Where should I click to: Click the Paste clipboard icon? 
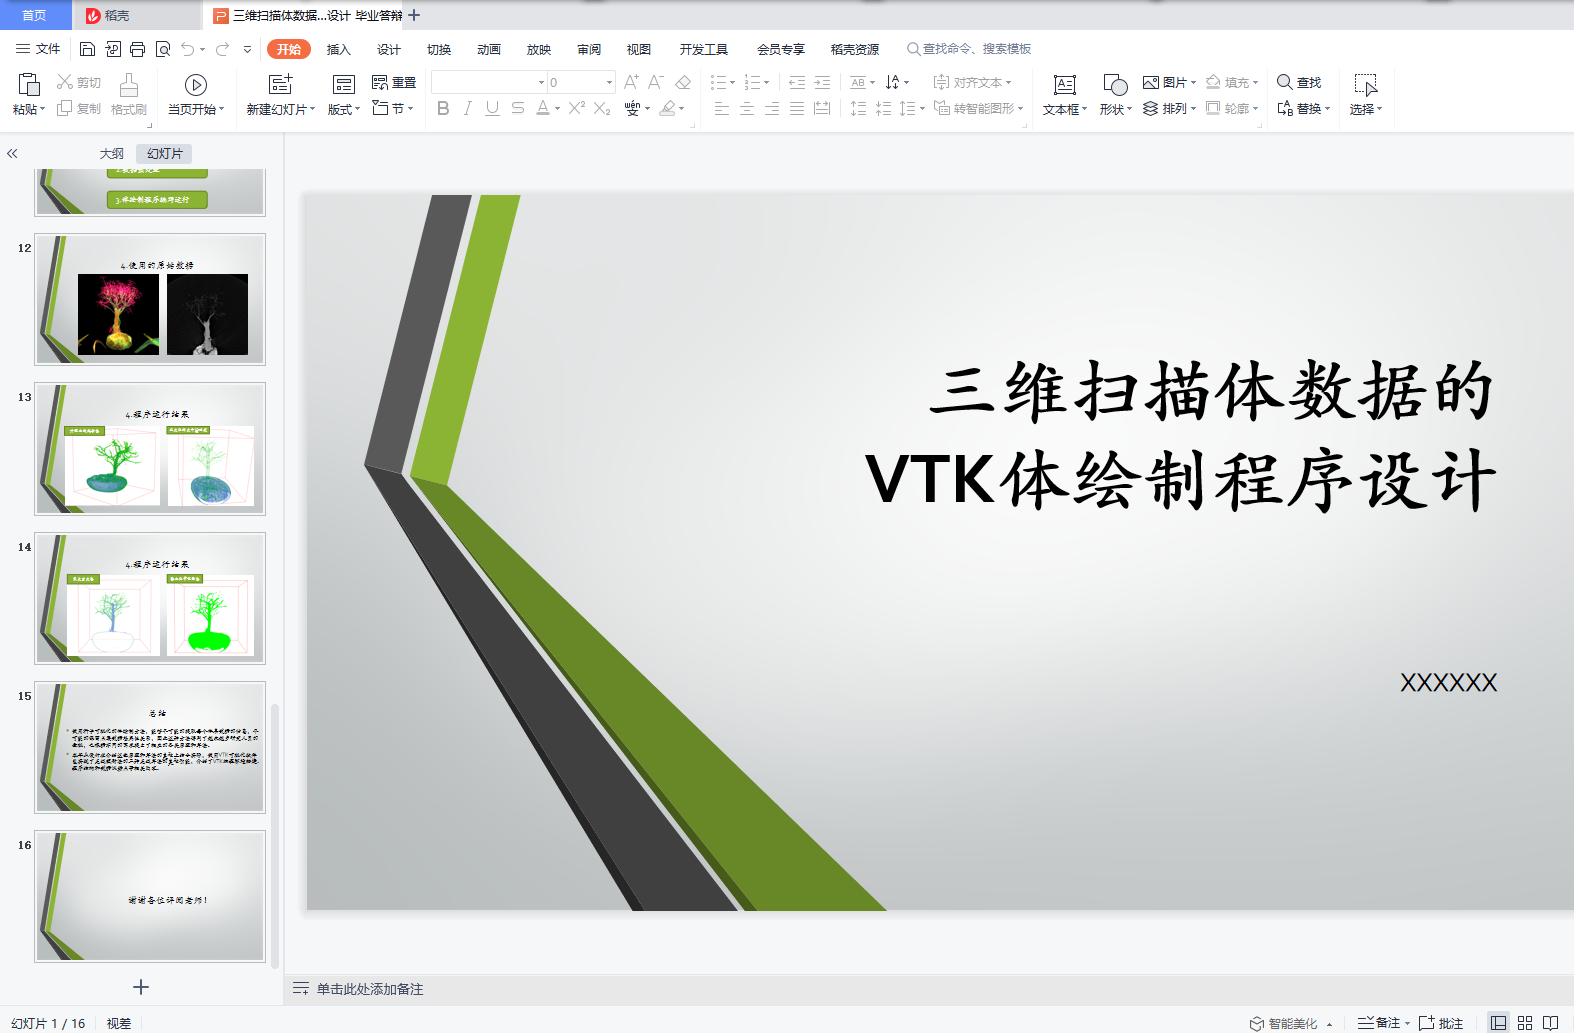29,84
